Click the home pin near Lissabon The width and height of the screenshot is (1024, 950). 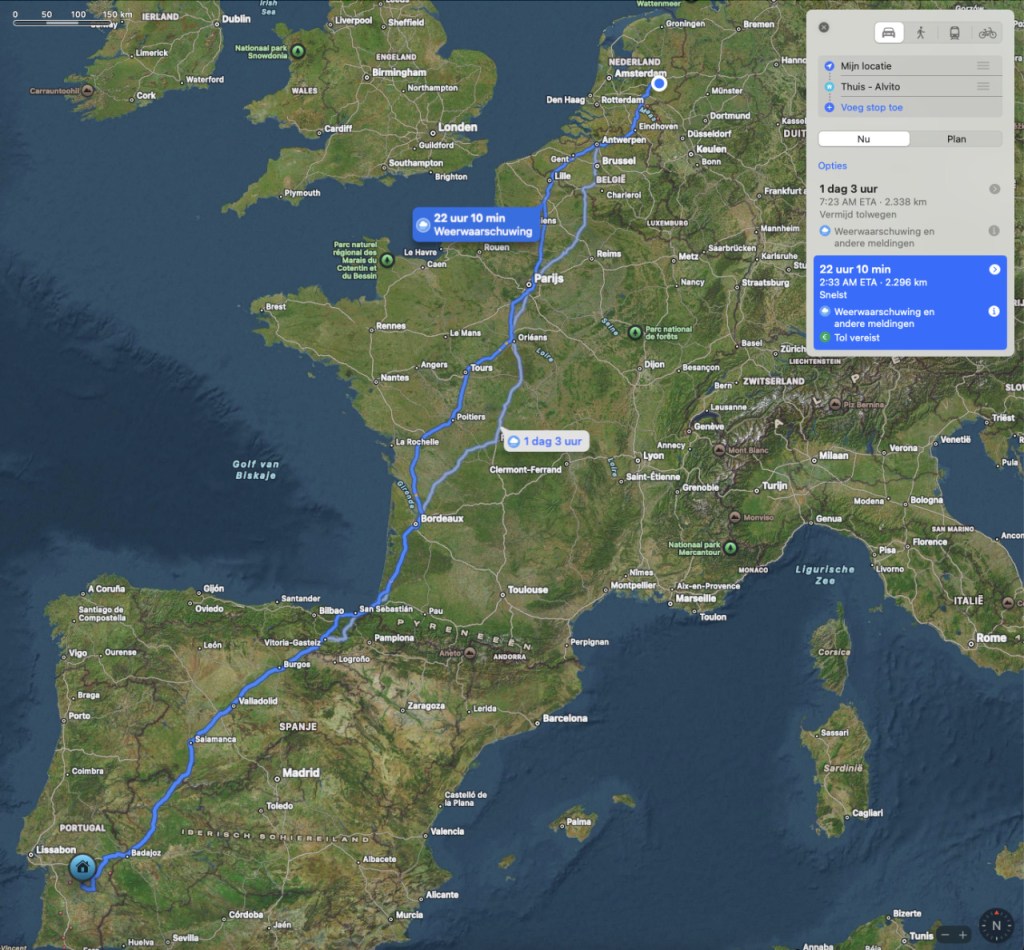82,867
